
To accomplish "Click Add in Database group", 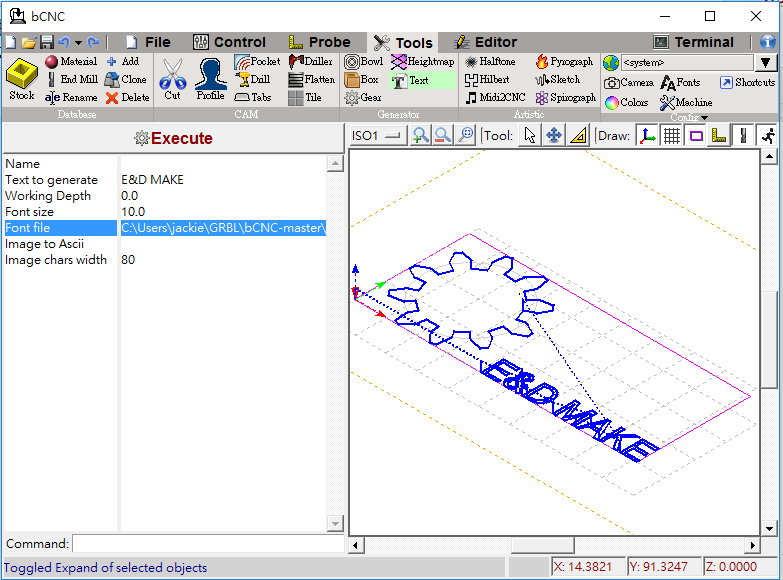I will pos(123,61).
